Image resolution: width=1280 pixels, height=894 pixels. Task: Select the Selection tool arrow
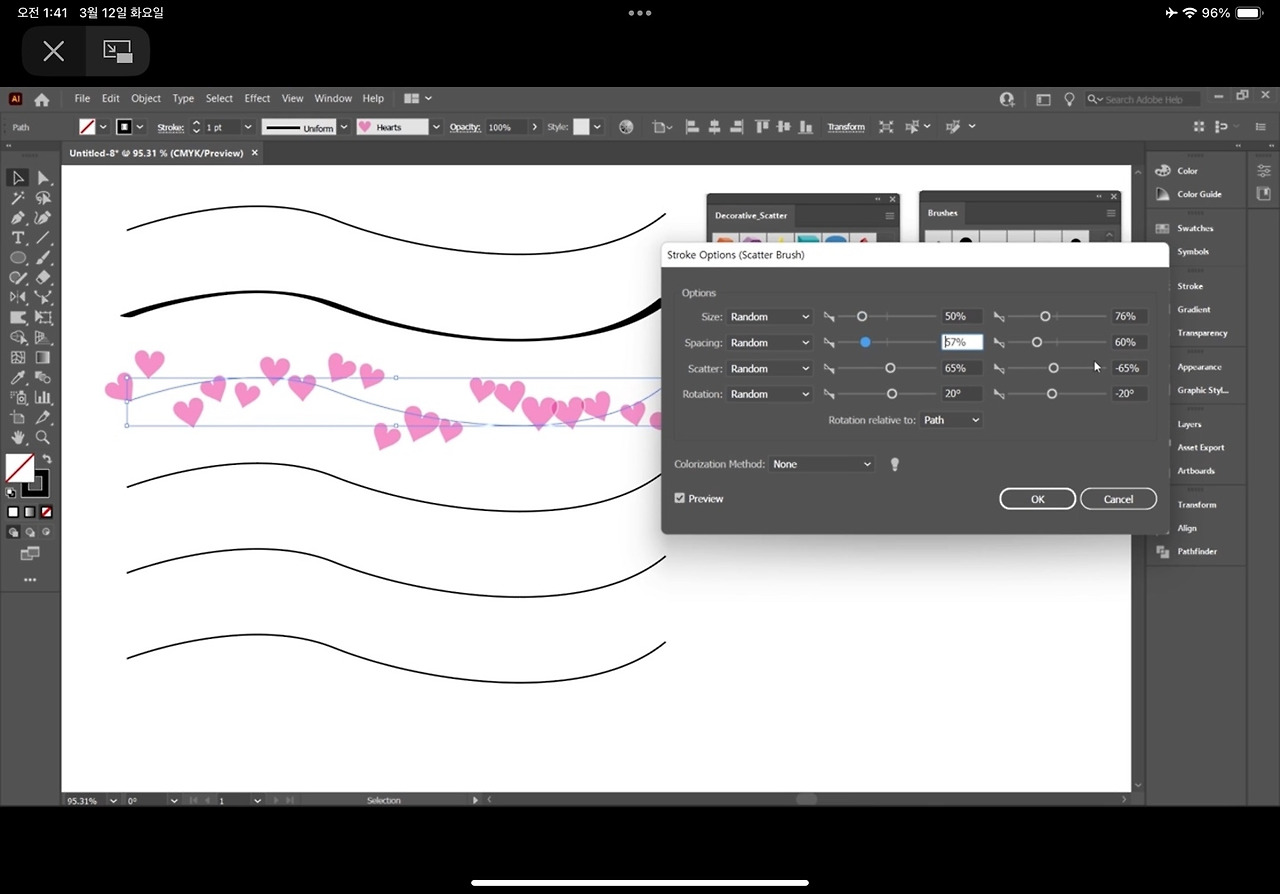[x=18, y=178]
